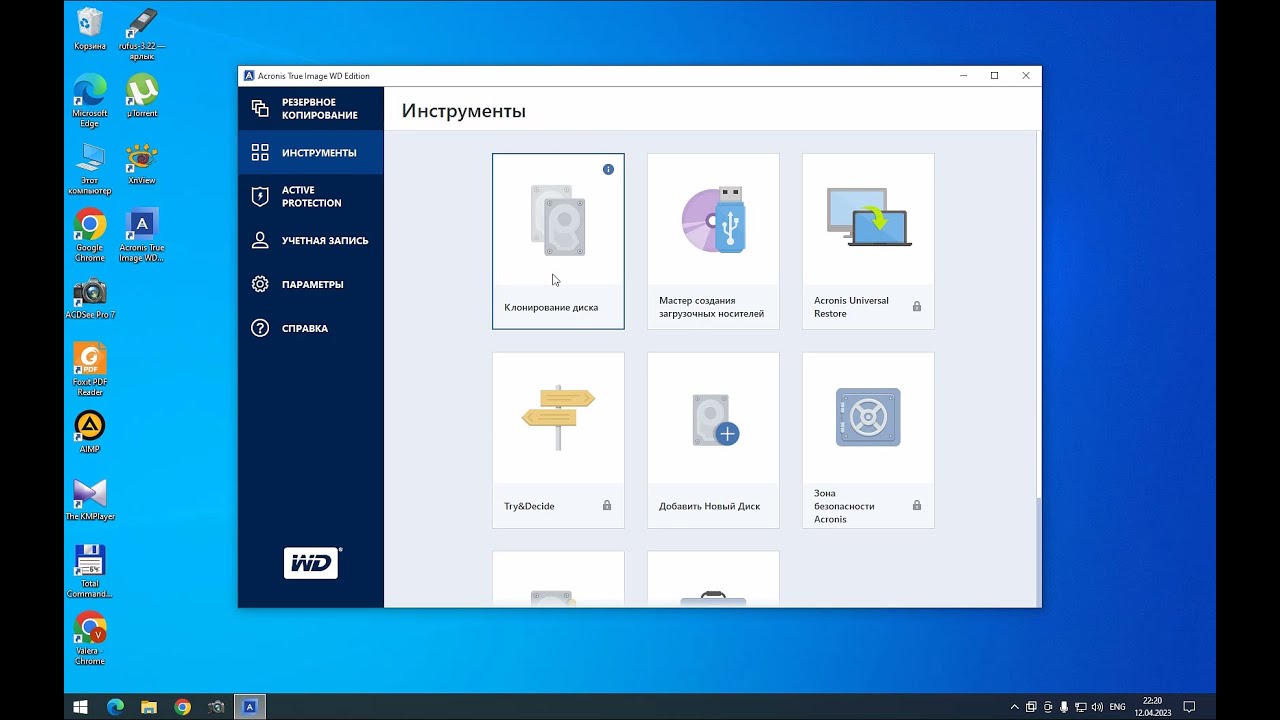Click the lock icon on Acronis Universal Restore
Image resolution: width=1280 pixels, height=720 pixels.
pyautogui.click(x=917, y=306)
